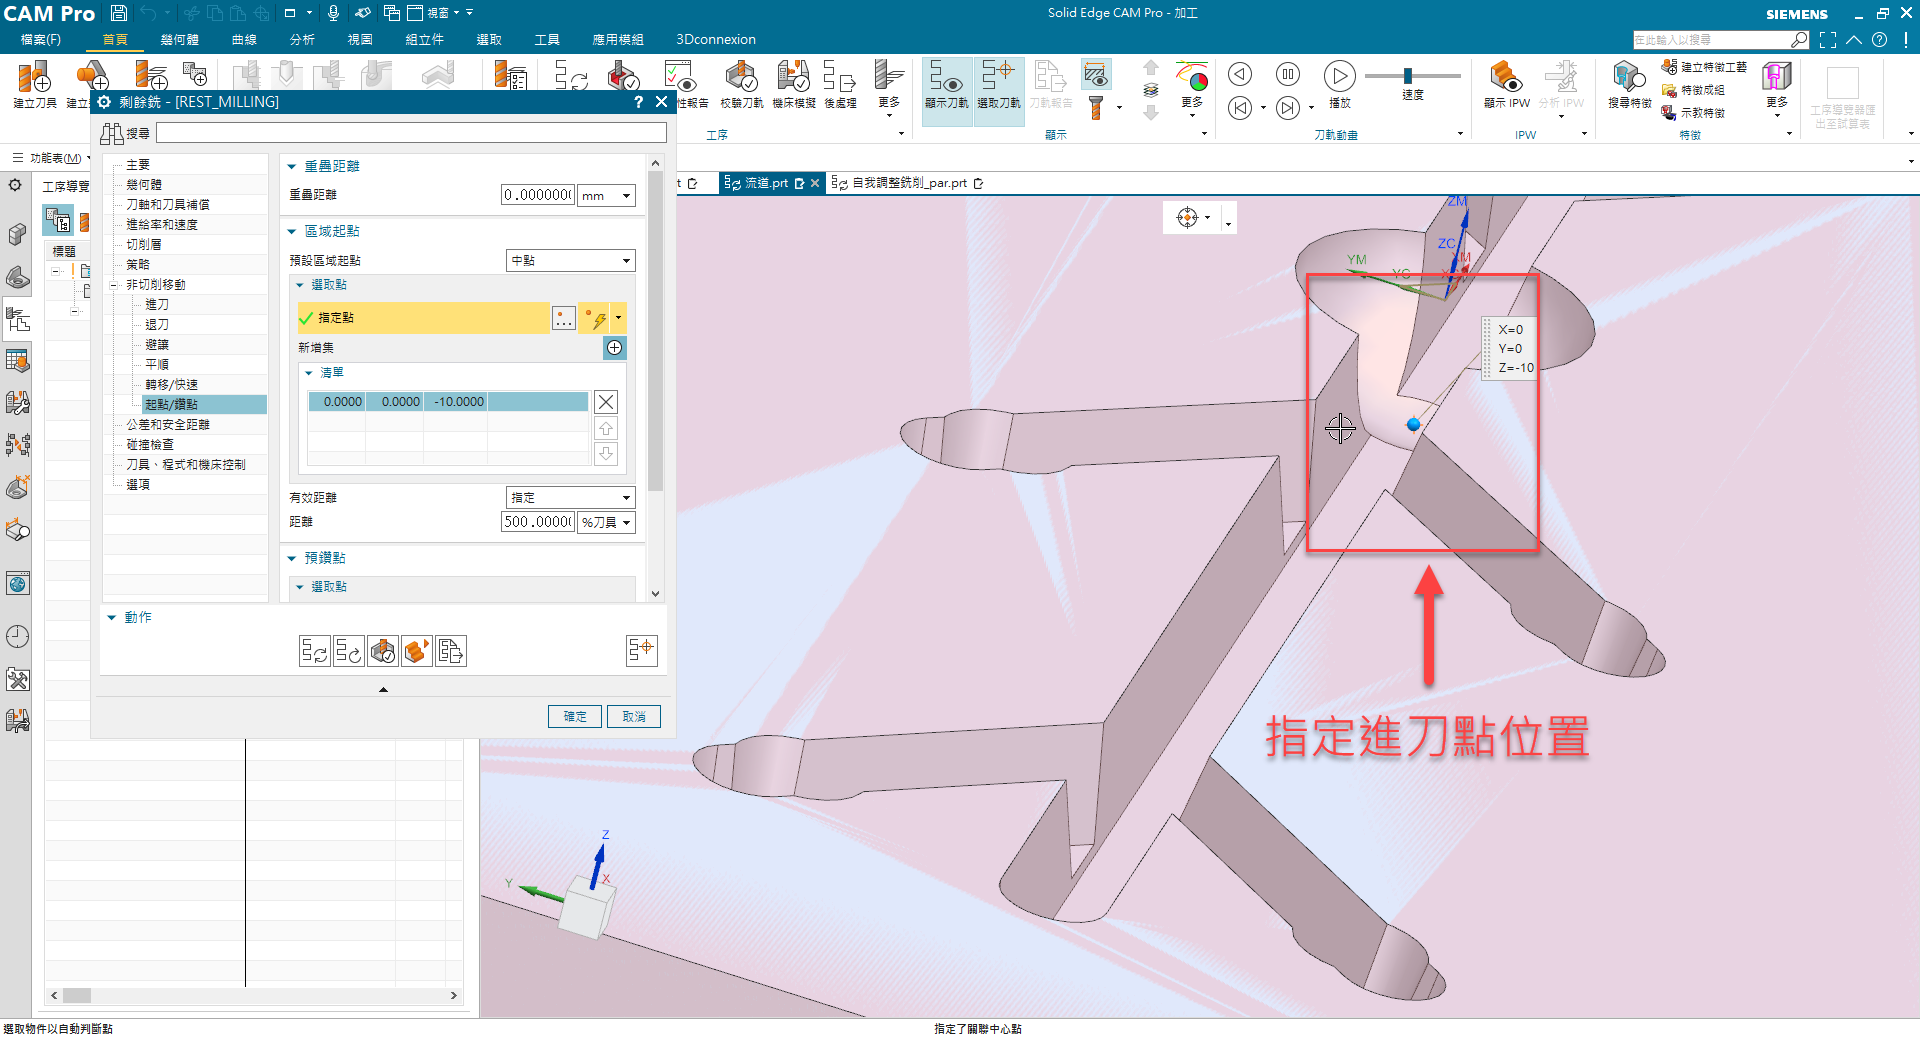The width and height of the screenshot is (1920, 1039).
Task: Click 示教特徵 teach features
Action: click(x=1693, y=113)
